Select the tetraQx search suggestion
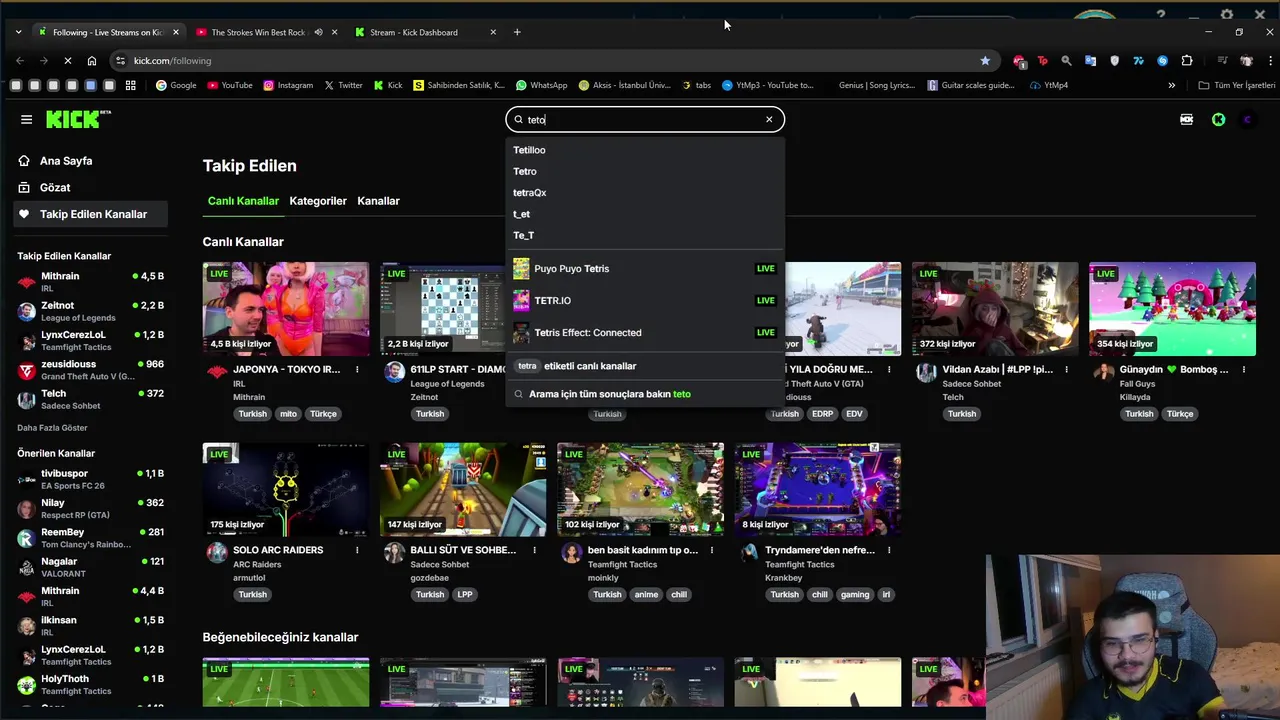The image size is (1280, 720). (x=644, y=193)
